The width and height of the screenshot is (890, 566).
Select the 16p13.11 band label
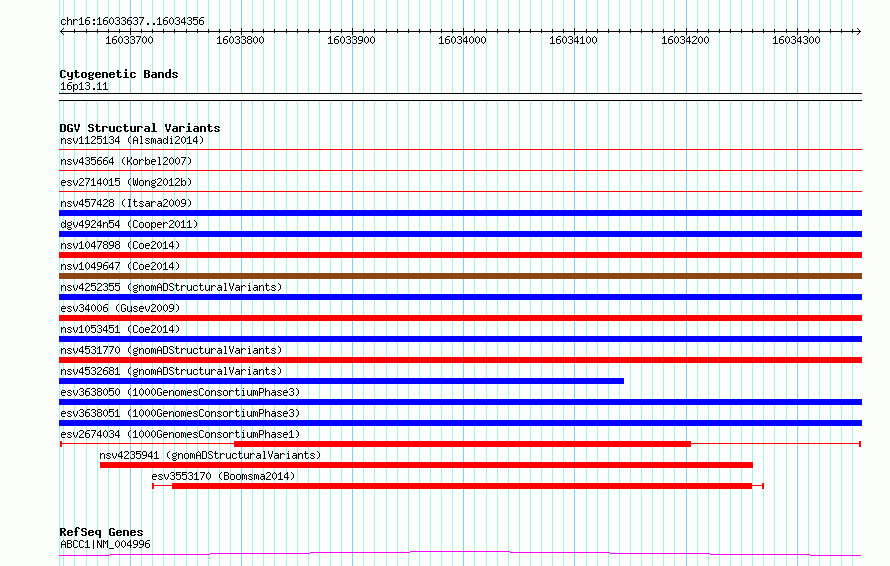[84, 87]
